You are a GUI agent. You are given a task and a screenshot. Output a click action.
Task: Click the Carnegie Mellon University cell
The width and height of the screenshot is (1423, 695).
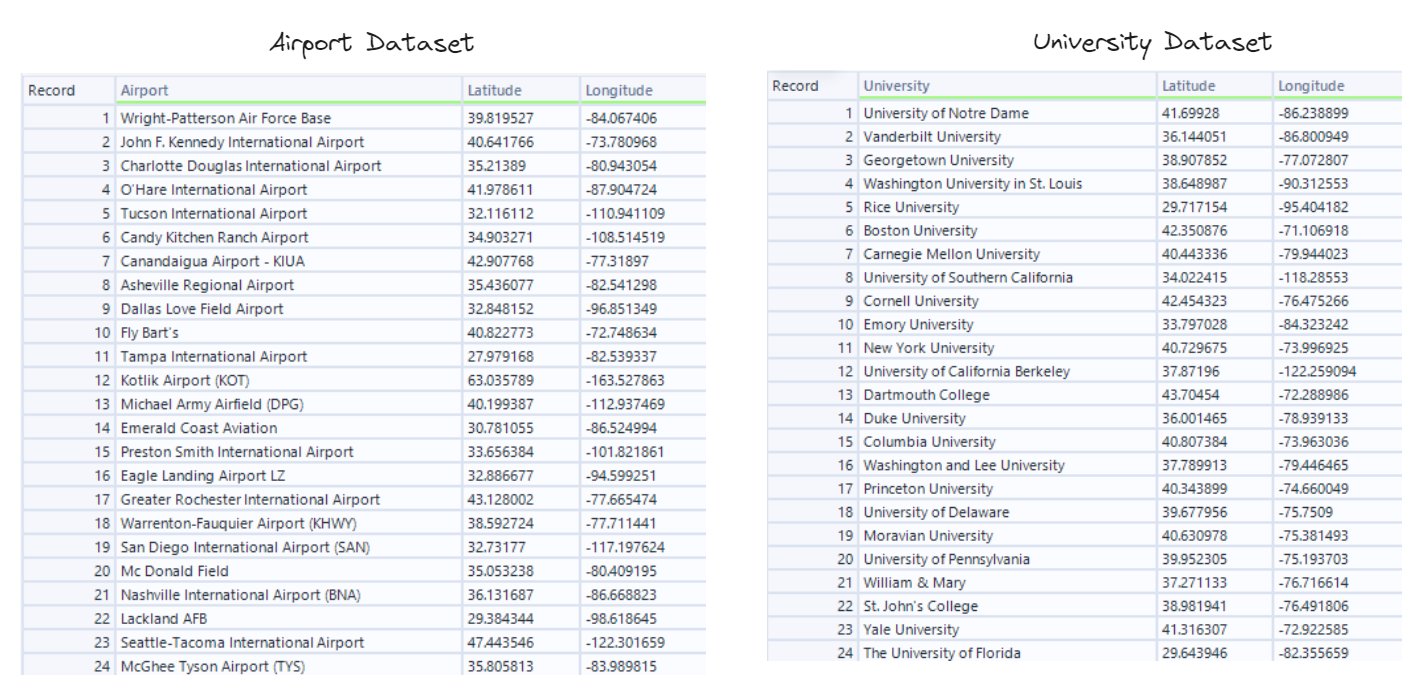tap(951, 254)
